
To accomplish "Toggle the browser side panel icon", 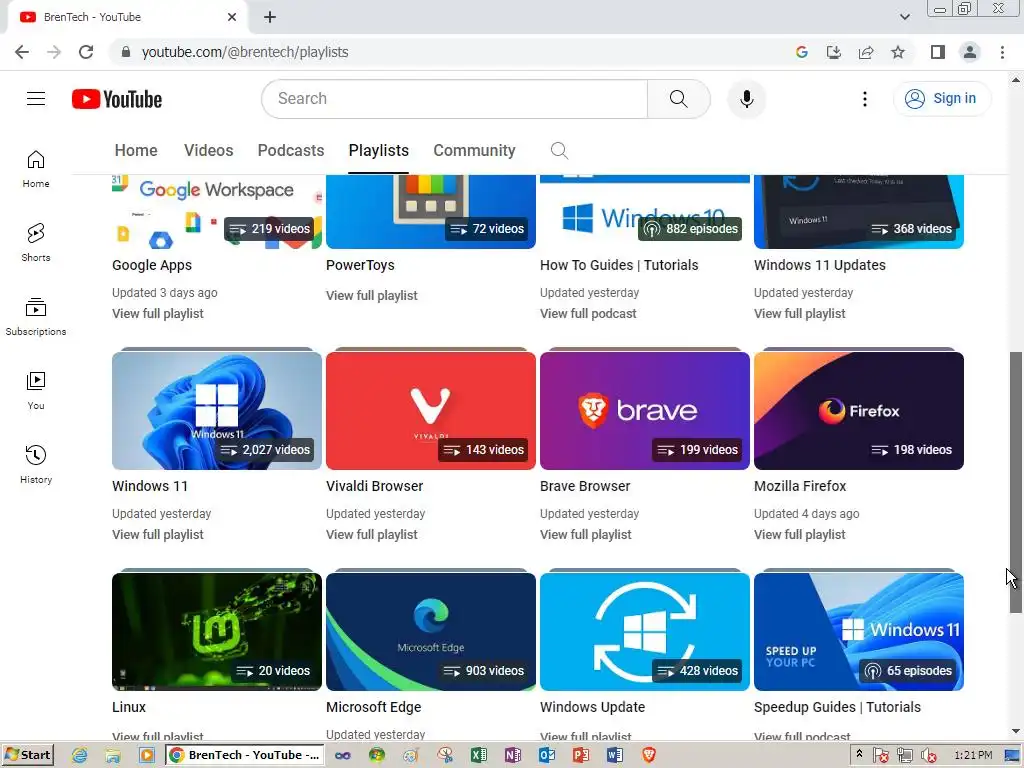I will coord(938,52).
